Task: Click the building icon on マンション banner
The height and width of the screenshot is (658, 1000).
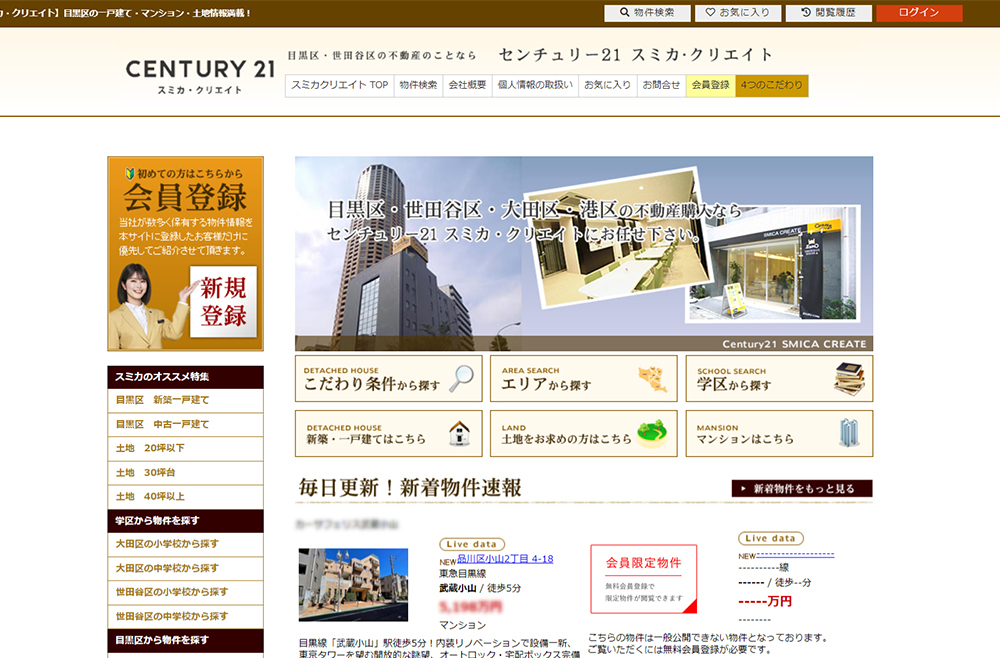Action: 849,433
